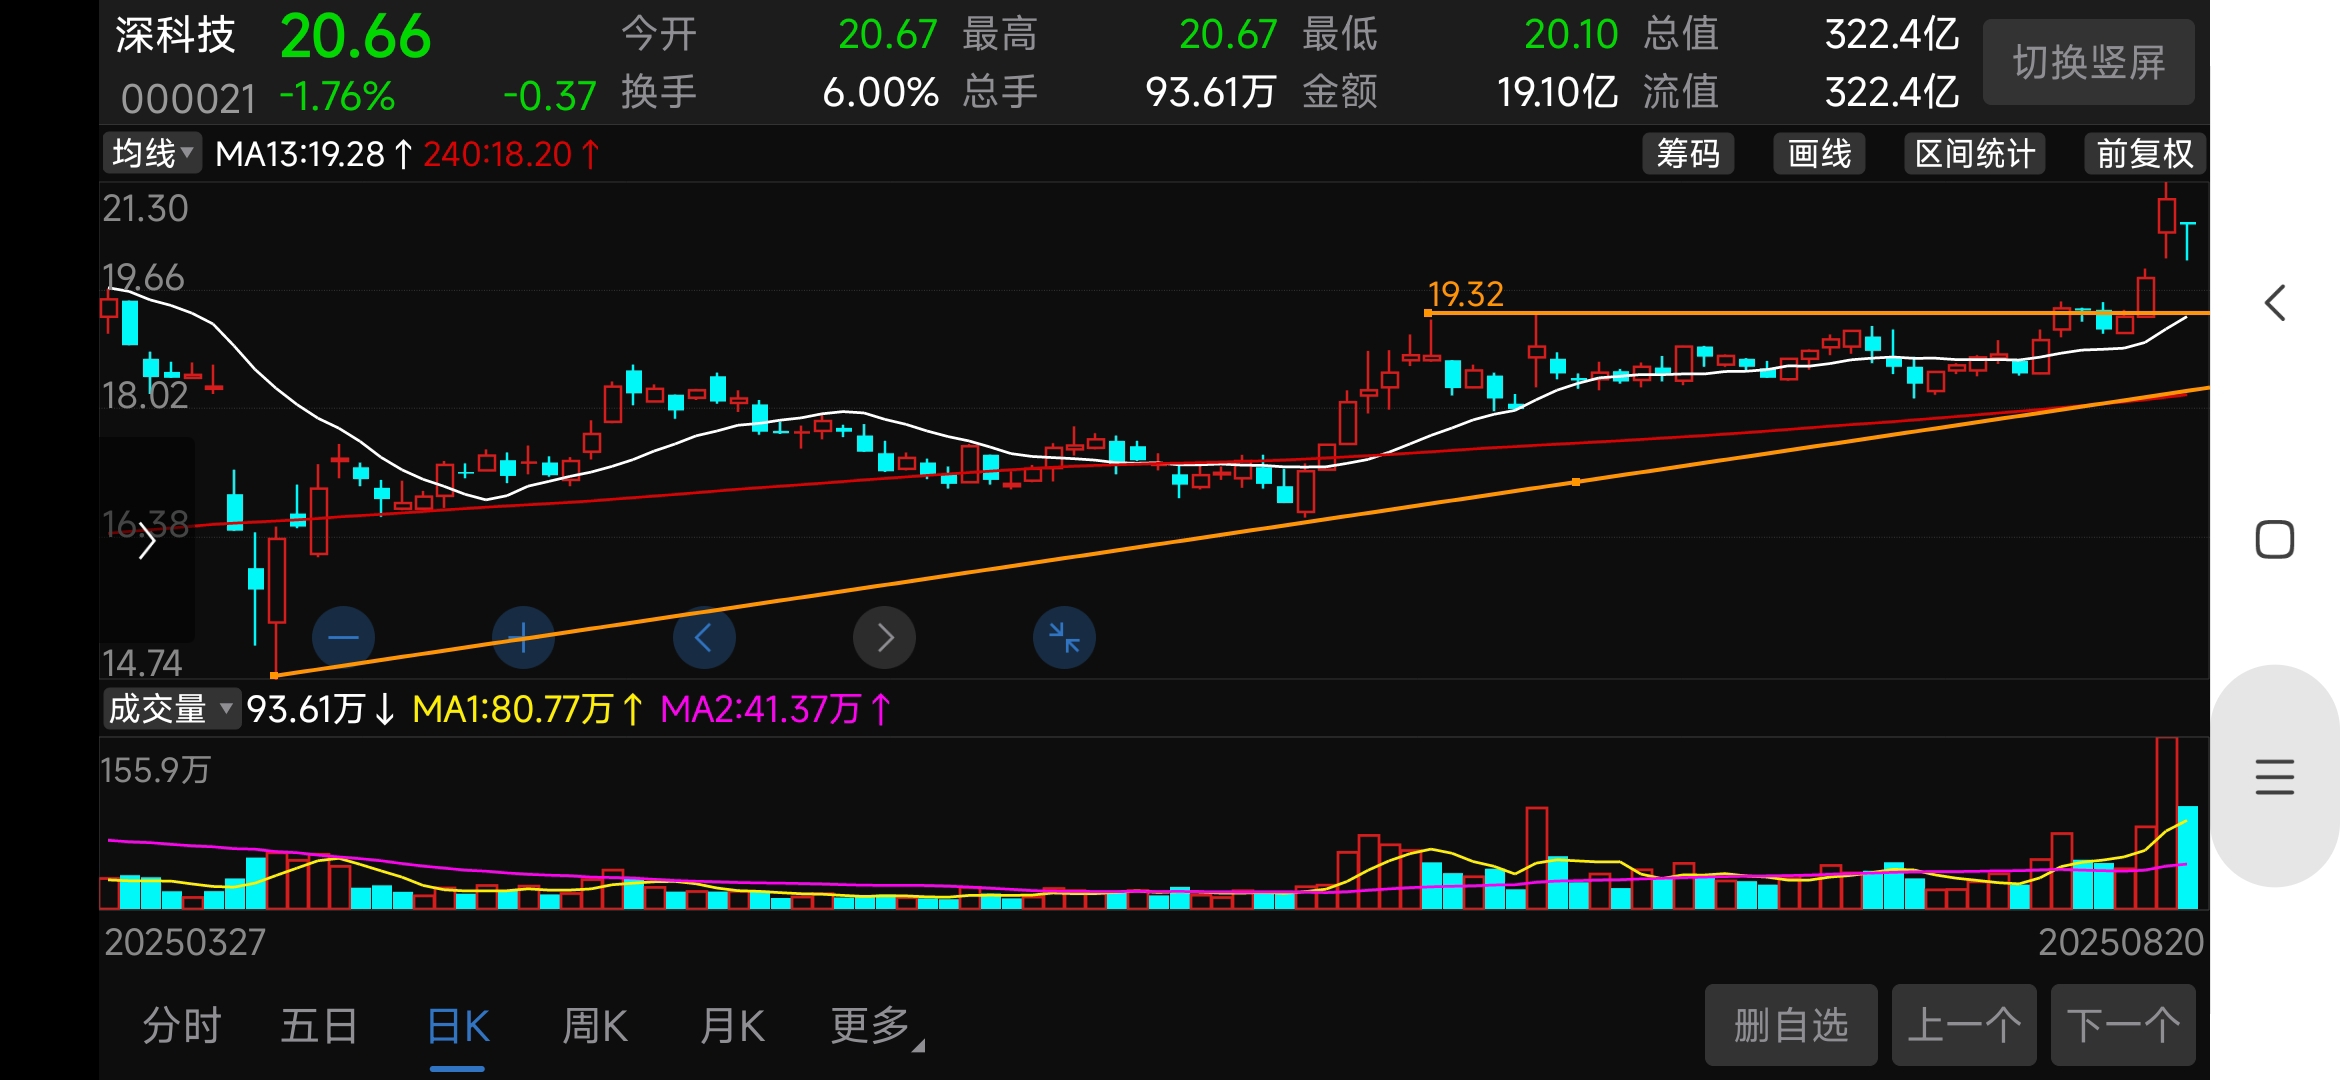This screenshot has width=2340, height=1080.
Task: Tap orange 19.32 line price label
Action: 1465,294
